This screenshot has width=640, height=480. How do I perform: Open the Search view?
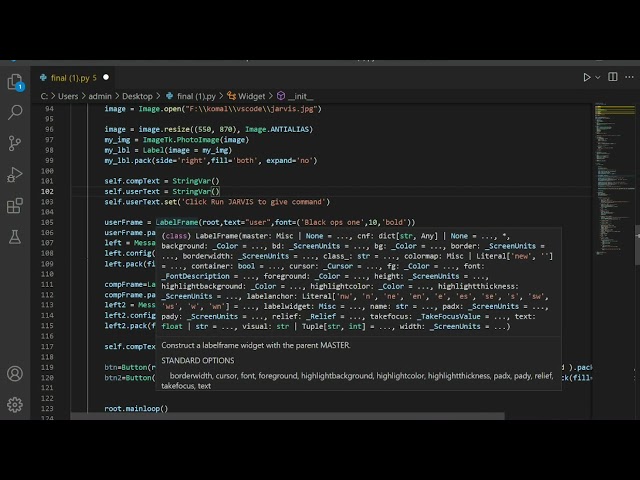[15, 112]
